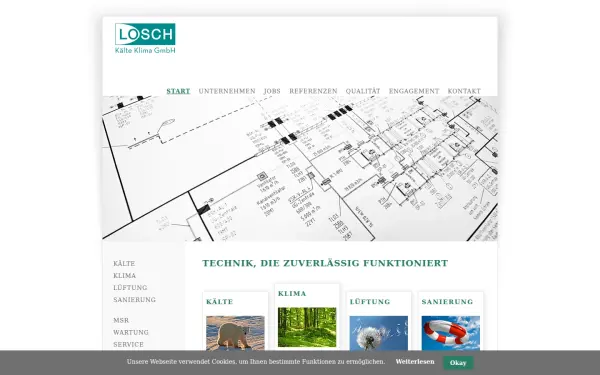Select KÄLTE in the left sidebar

tap(124, 264)
